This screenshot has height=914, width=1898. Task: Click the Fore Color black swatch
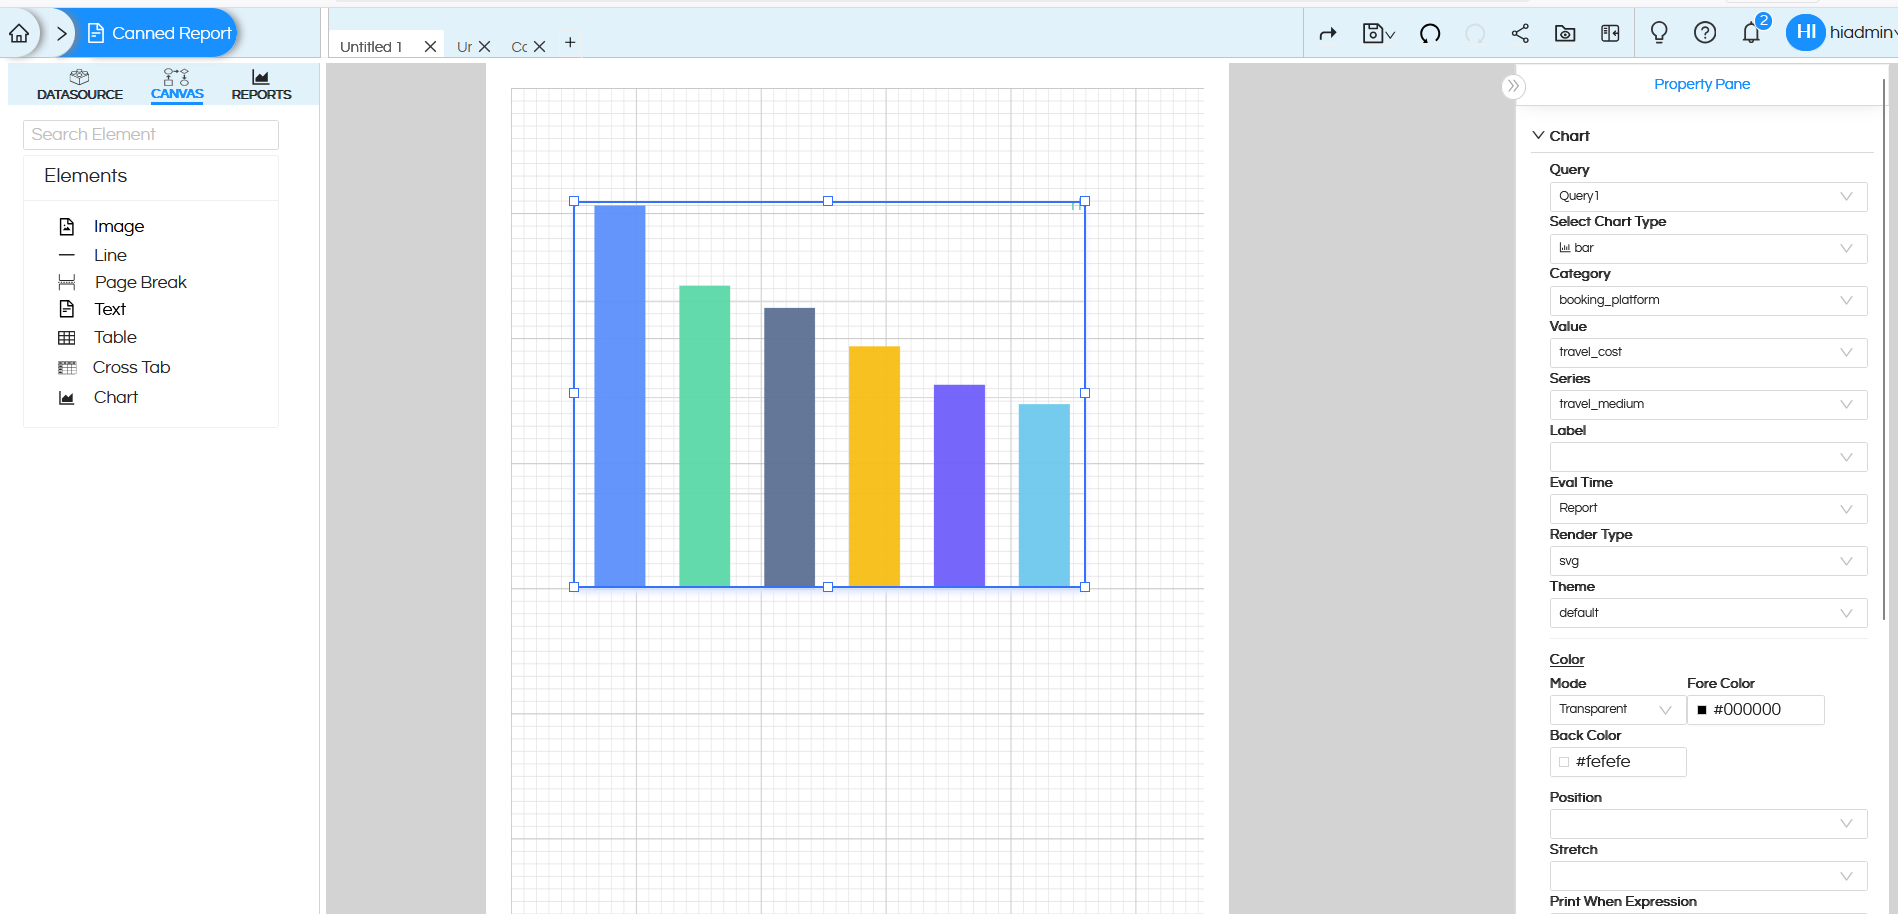tap(1703, 709)
